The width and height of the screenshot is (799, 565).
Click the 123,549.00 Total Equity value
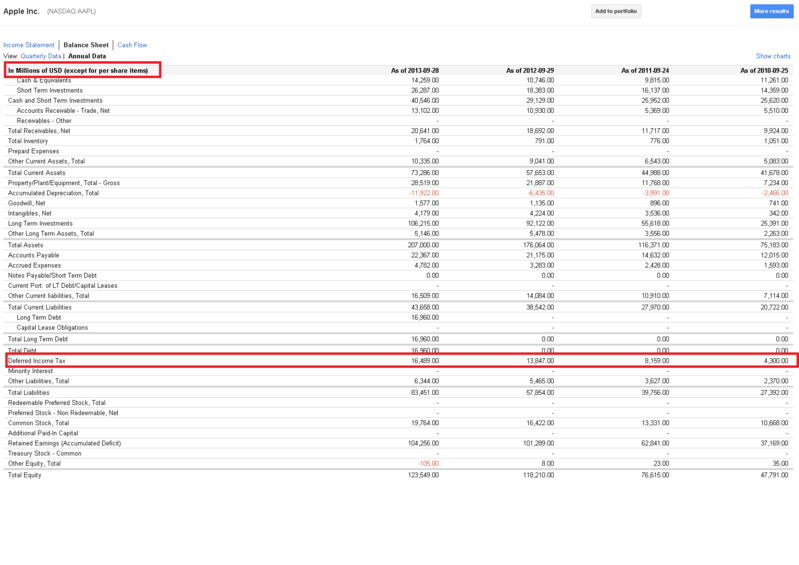click(423, 475)
